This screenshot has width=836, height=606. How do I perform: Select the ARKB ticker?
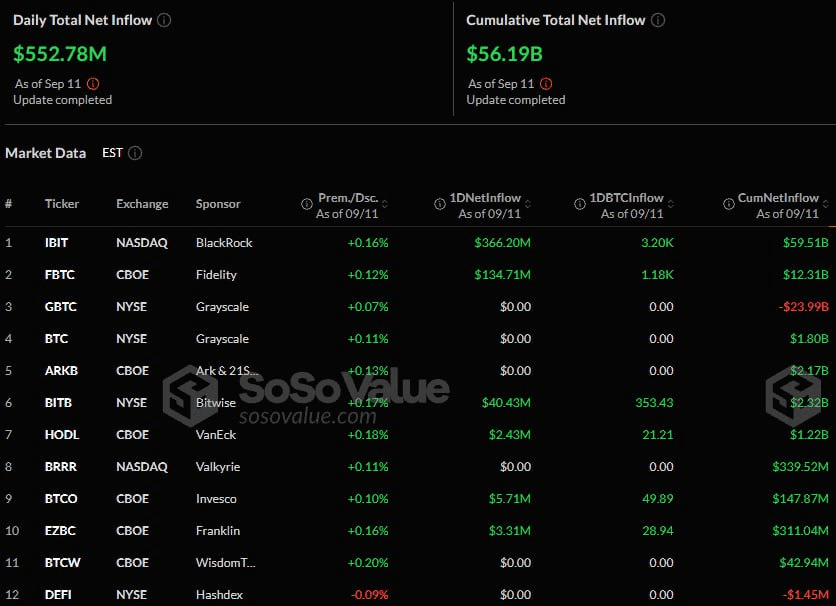[61, 370]
